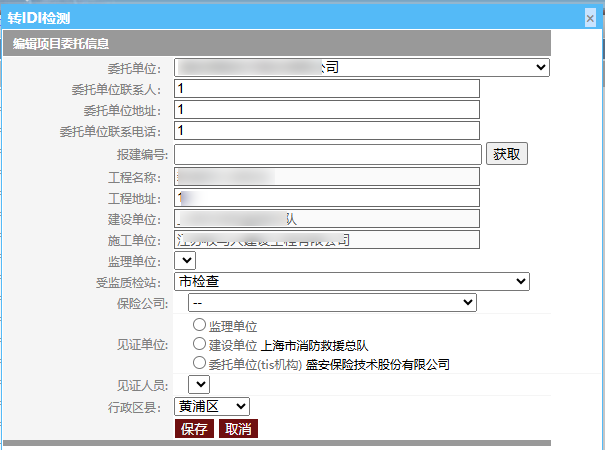The height and width of the screenshot is (450, 605).
Task: Click the 施工单位 text field
Action: coord(327,240)
